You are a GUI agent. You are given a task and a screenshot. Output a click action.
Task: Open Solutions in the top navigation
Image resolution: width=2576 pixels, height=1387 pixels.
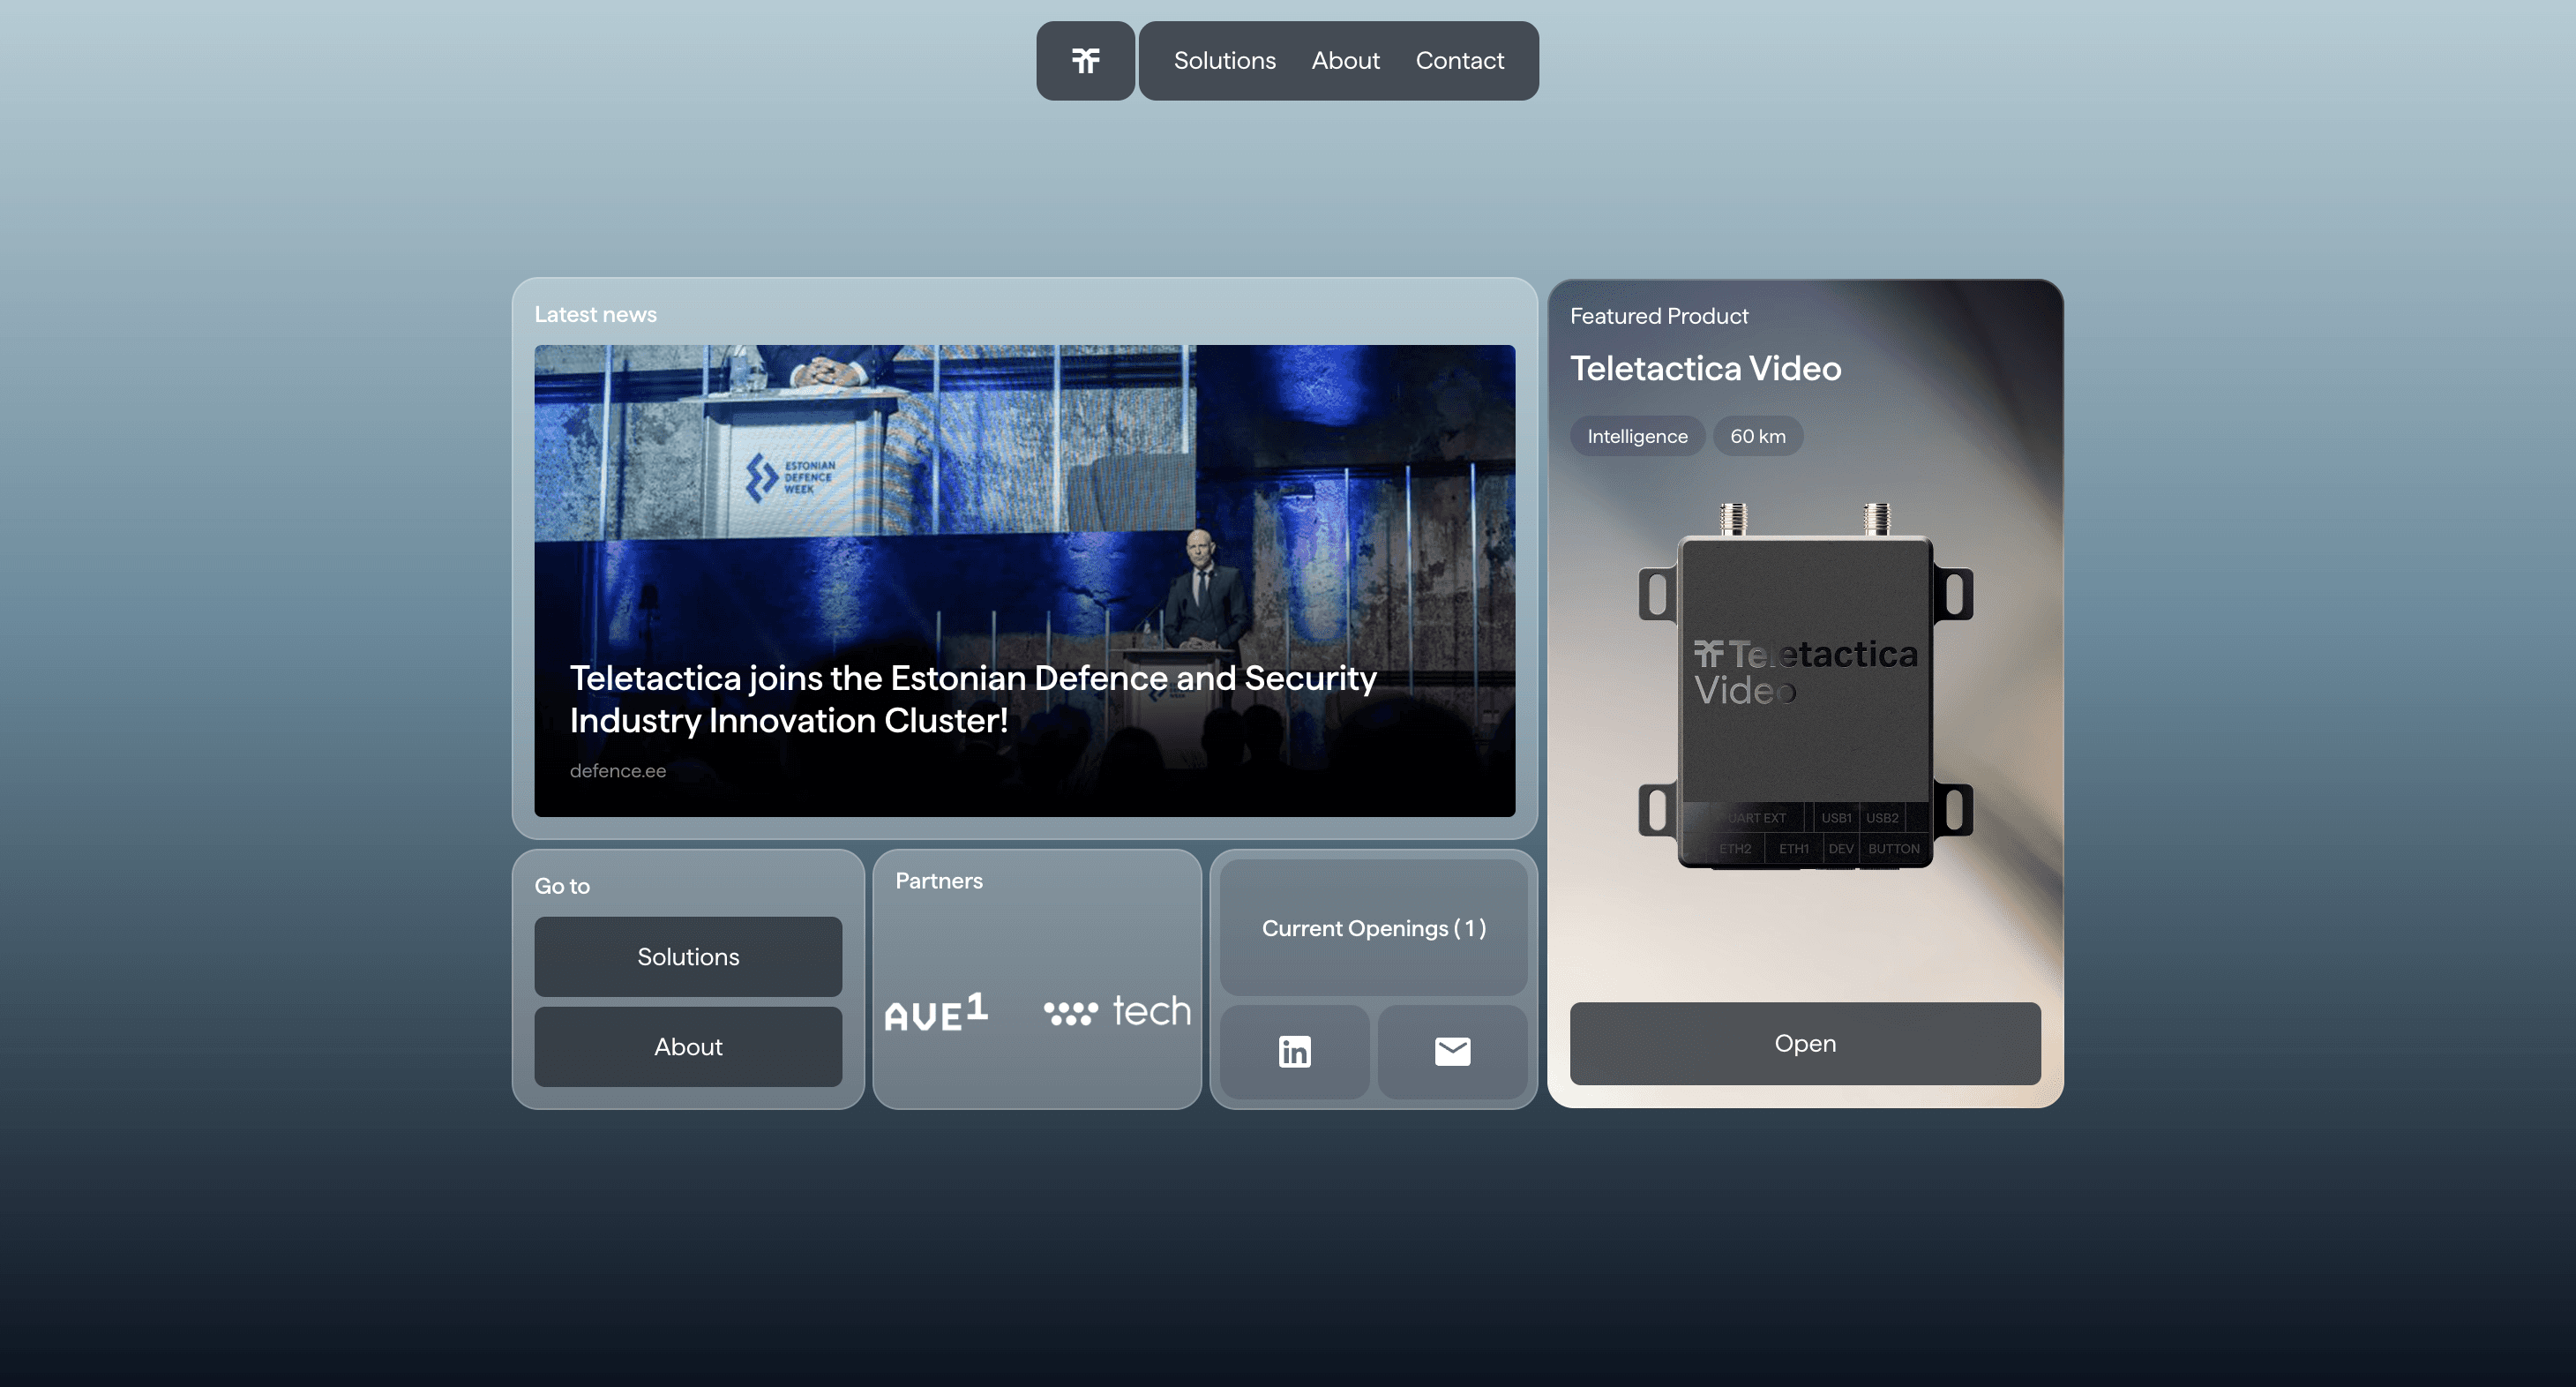tap(1224, 61)
